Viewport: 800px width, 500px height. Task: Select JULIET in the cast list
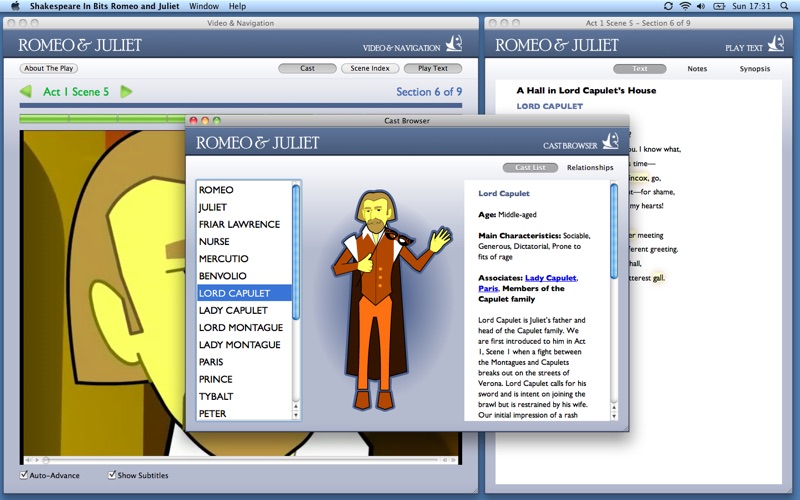coord(244,207)
